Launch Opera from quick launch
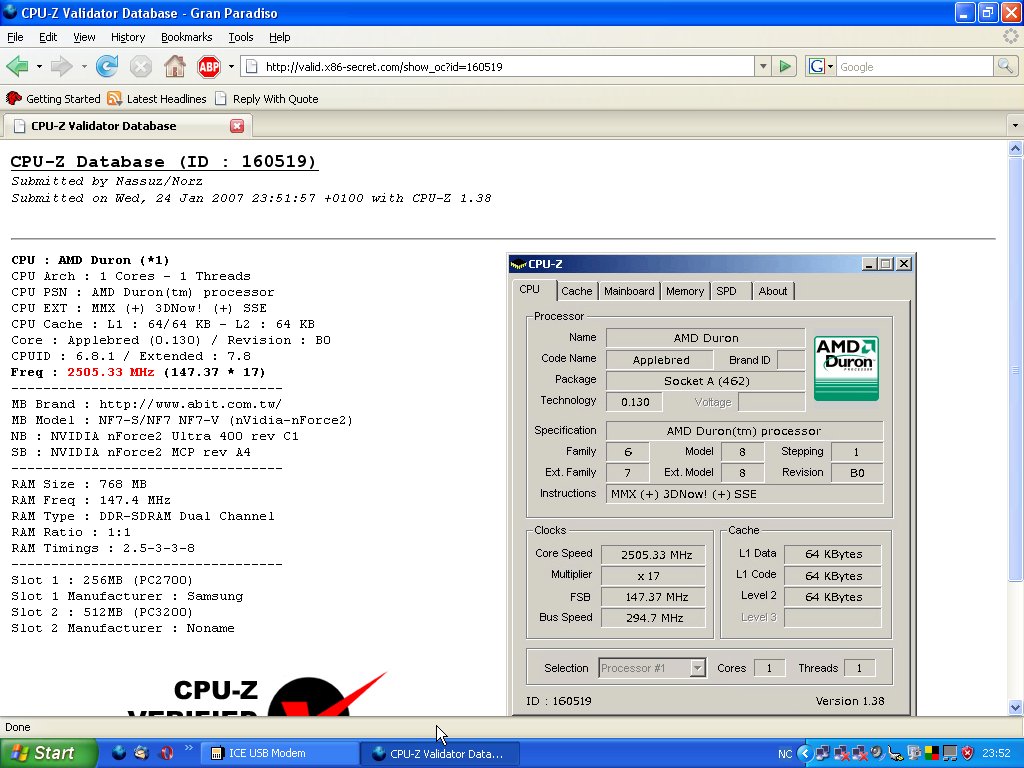This screenshot has height=768, width=1024. point(167,753)
